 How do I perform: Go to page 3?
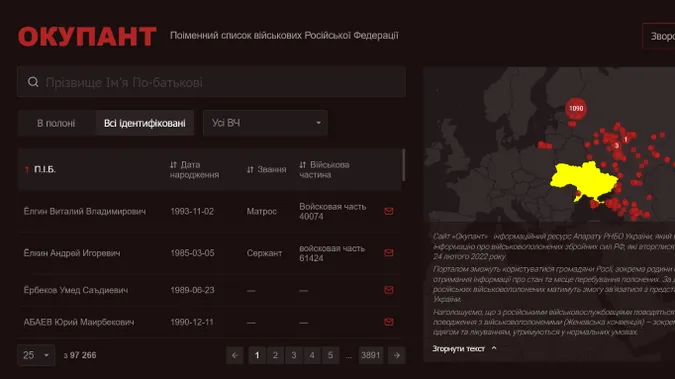pyautogui.click(x=294, y=355)
